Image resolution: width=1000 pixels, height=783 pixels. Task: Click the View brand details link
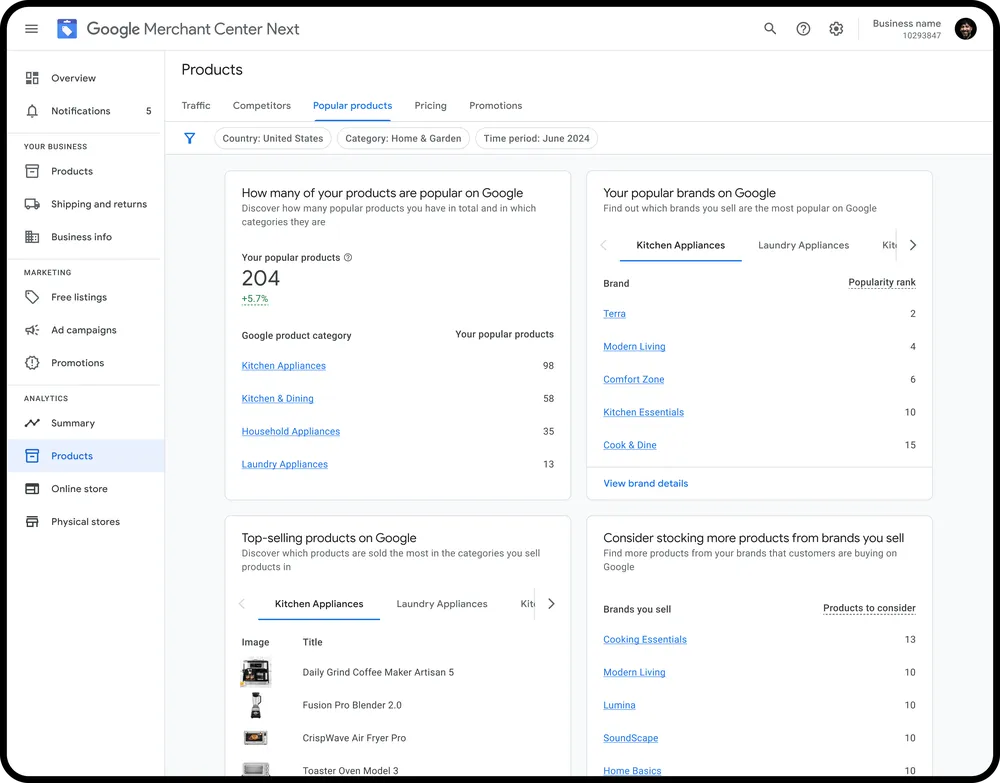coord(645,483)
